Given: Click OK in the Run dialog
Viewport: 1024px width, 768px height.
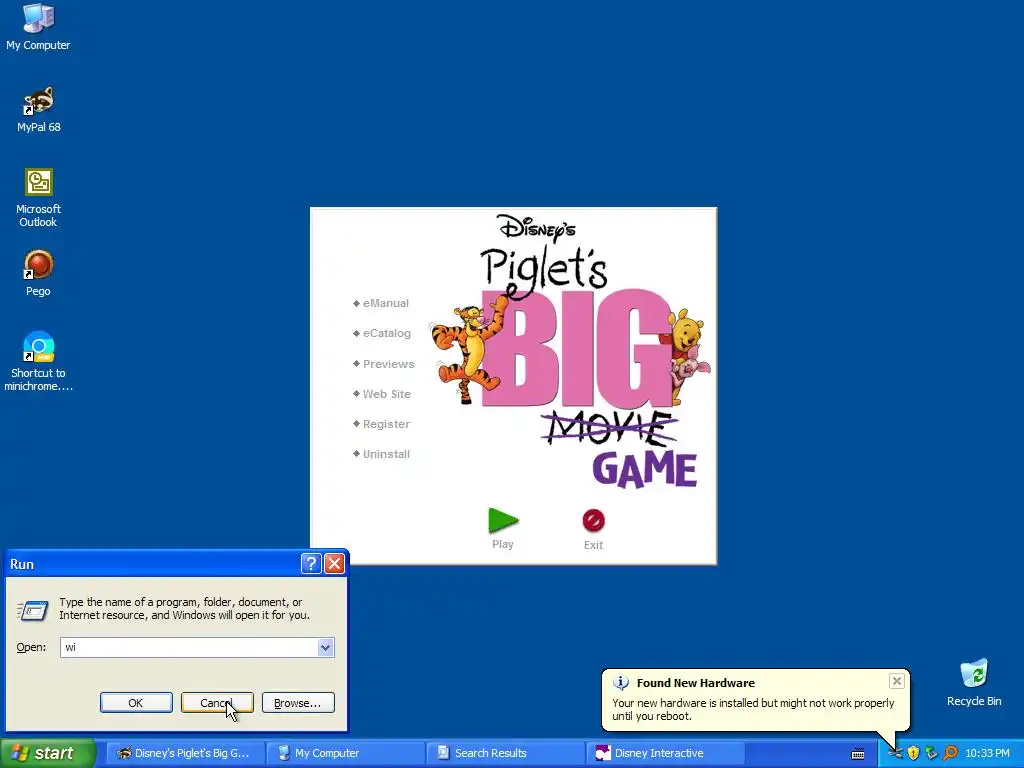Looking at the screenshot, I should pyautogui.click(x=136, y=703).
